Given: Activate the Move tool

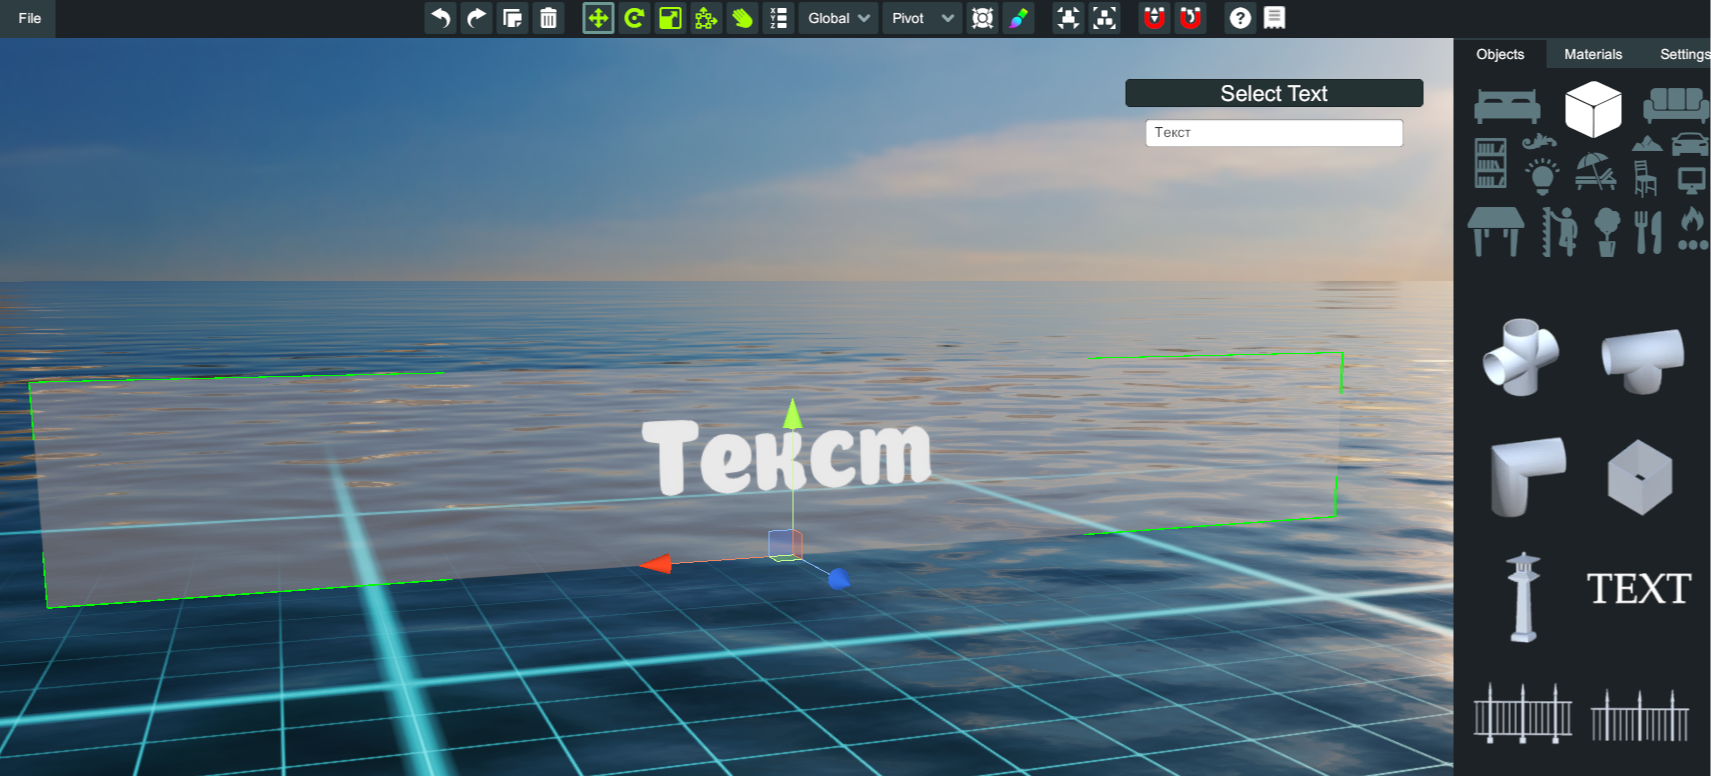Looking at the screenshot, I should point(598,18).
